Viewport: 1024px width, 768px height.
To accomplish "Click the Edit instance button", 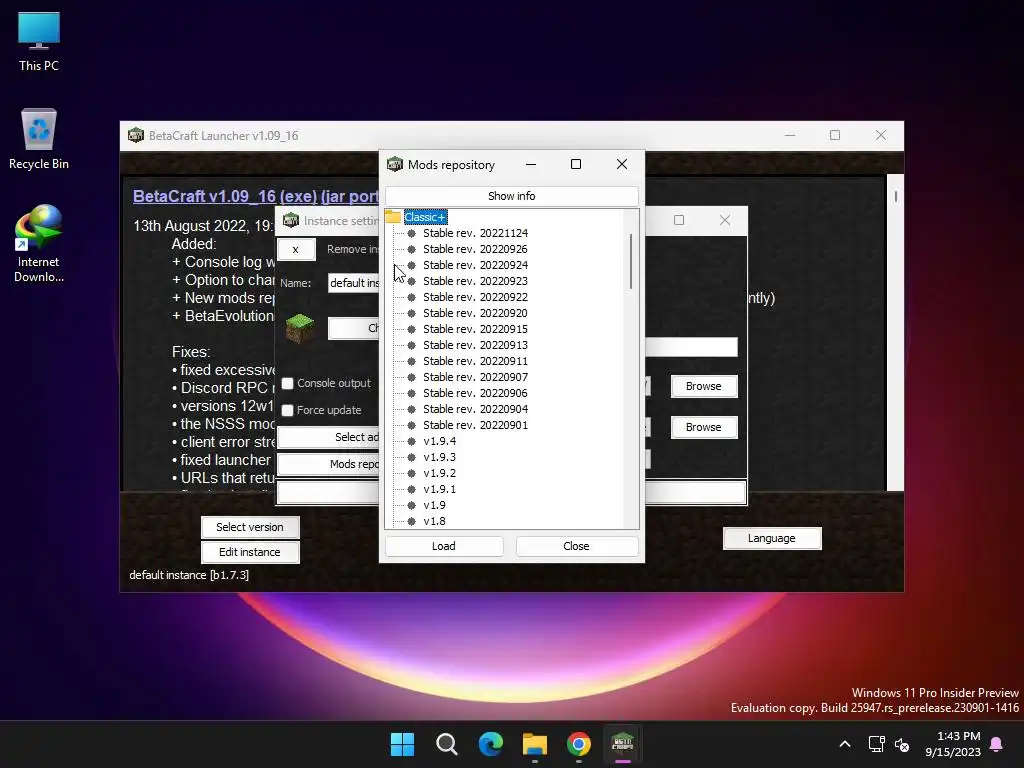I will (250, 552).
